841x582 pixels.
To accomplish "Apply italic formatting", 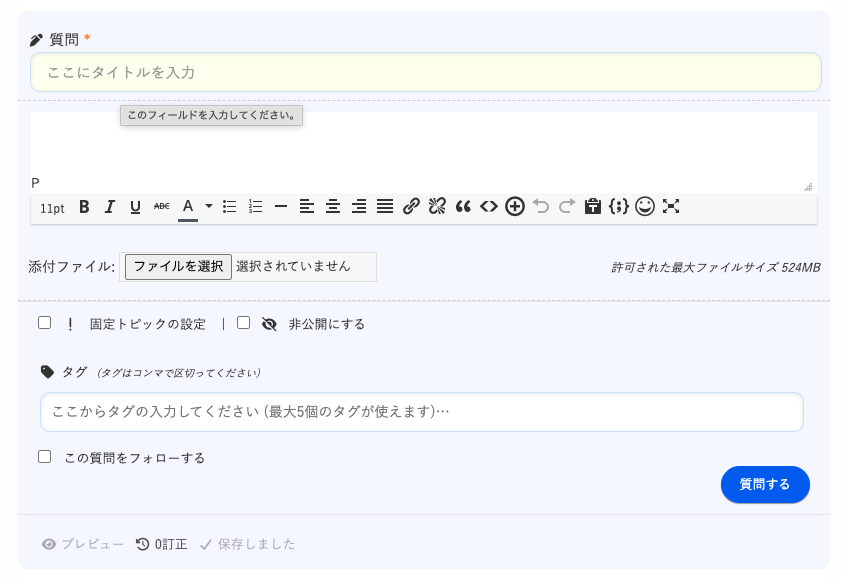I will coord(110,207).
